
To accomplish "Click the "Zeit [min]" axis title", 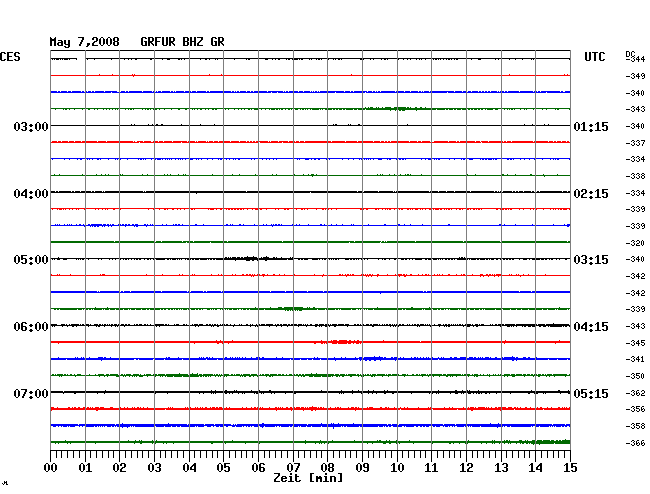I will click(x=308, y=478).
